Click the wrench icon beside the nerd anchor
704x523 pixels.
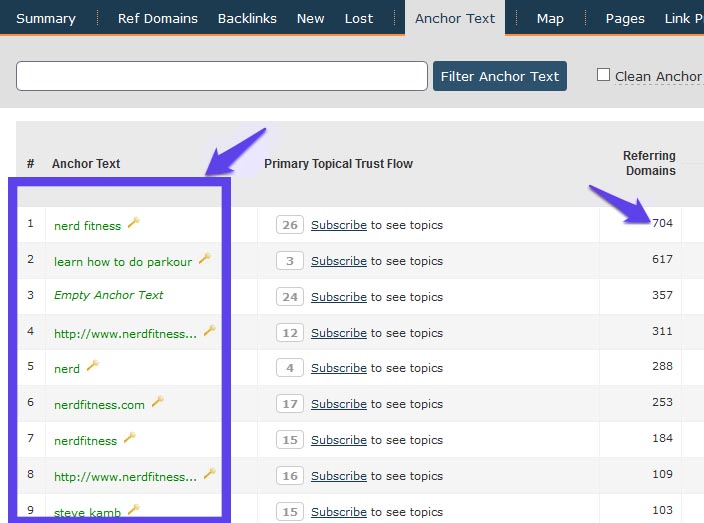pos(92,366)
